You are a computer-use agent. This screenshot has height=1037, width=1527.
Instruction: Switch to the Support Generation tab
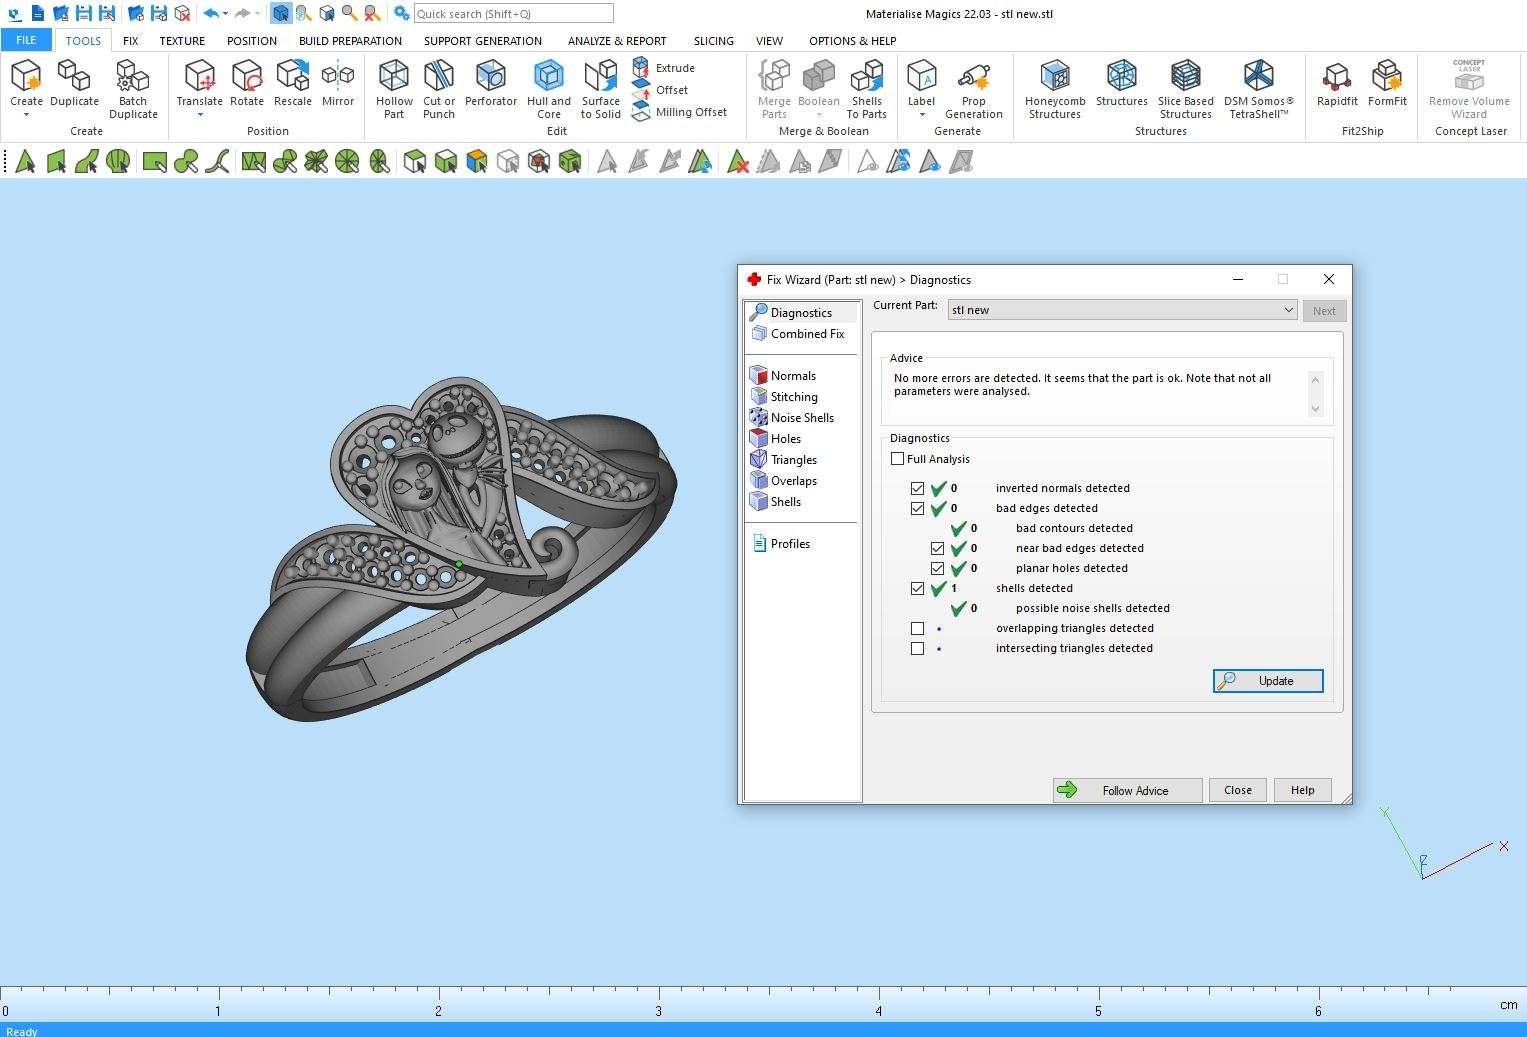(x=482, y=41)
